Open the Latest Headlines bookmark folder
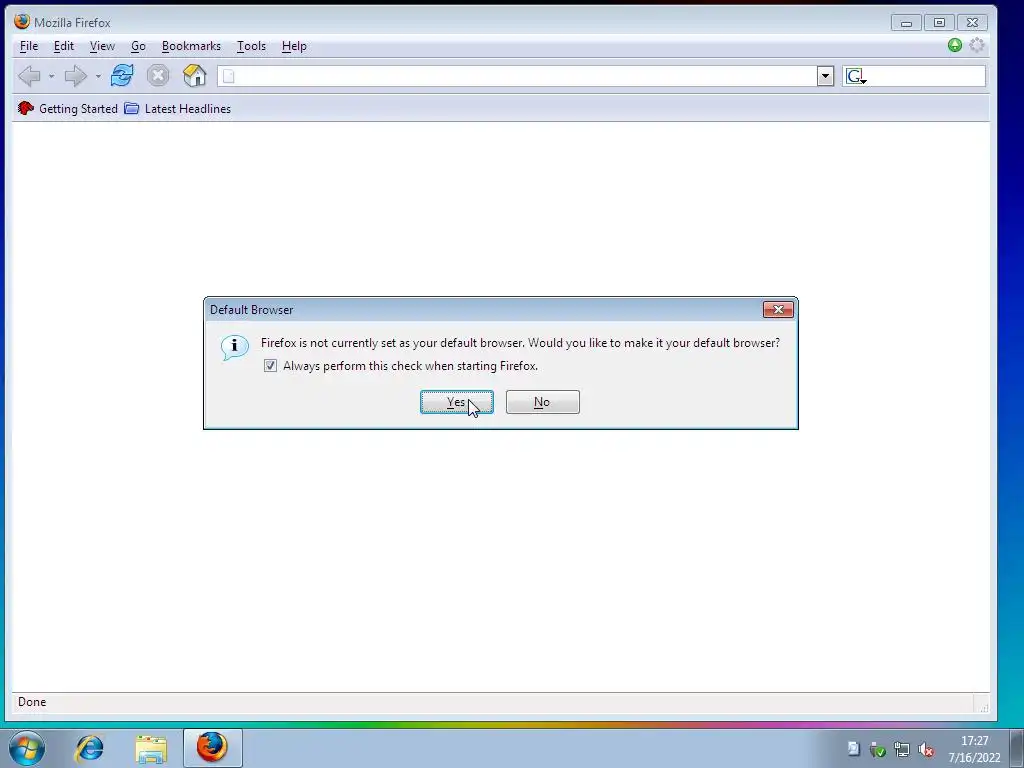The height and width of the screenshot is (768, 1024). click(x=178, y=109)
